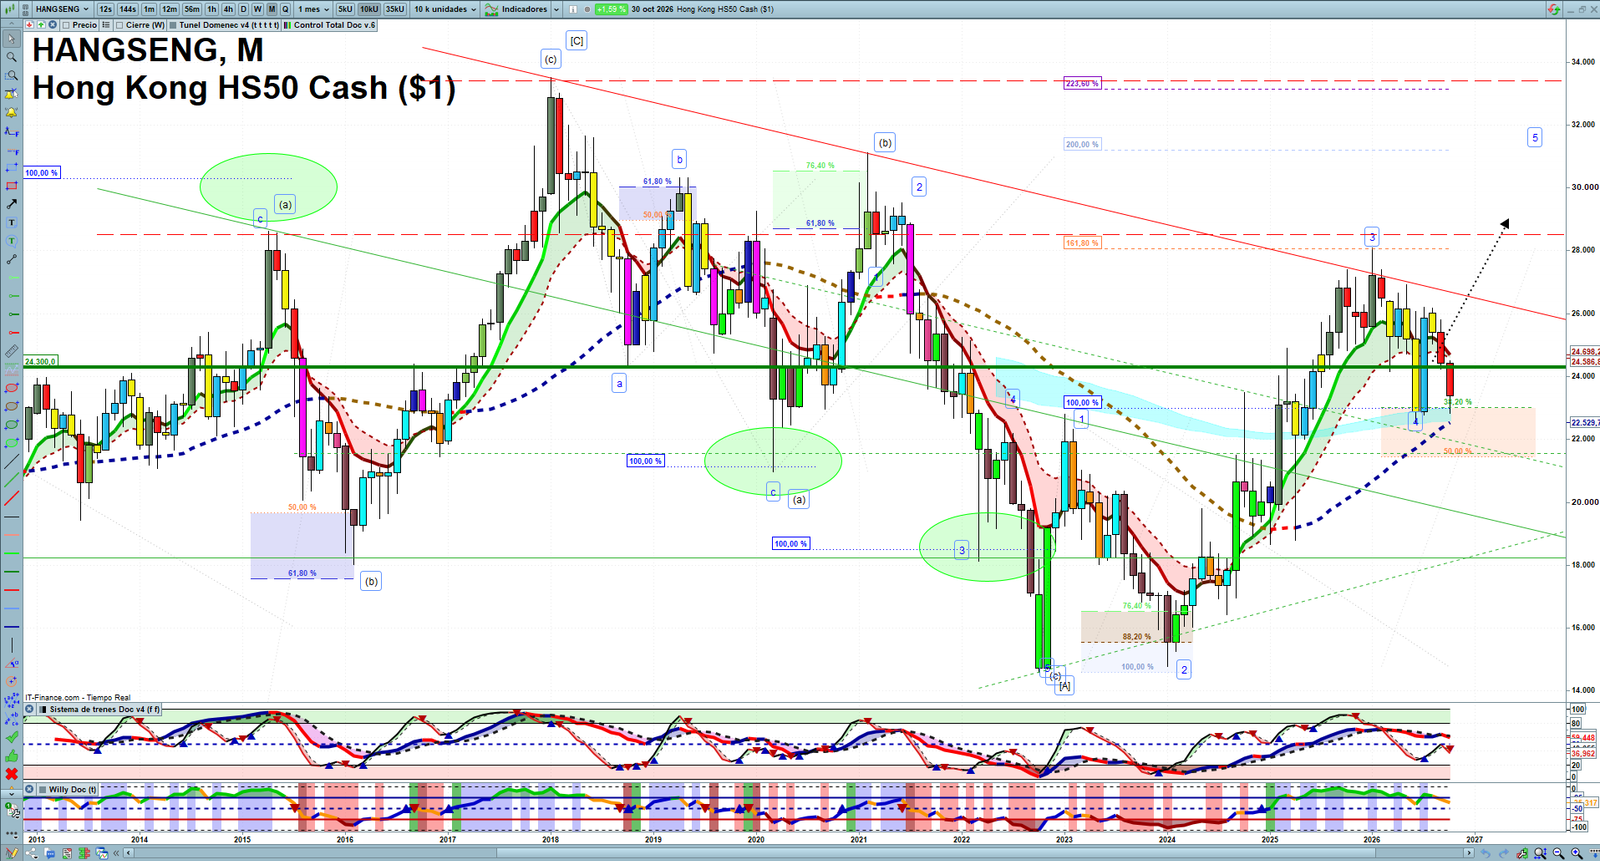Expand the arrow after Indicadores
This screenshot has width=1600, height=861.
pyautogui.click(x=556, y=9)
